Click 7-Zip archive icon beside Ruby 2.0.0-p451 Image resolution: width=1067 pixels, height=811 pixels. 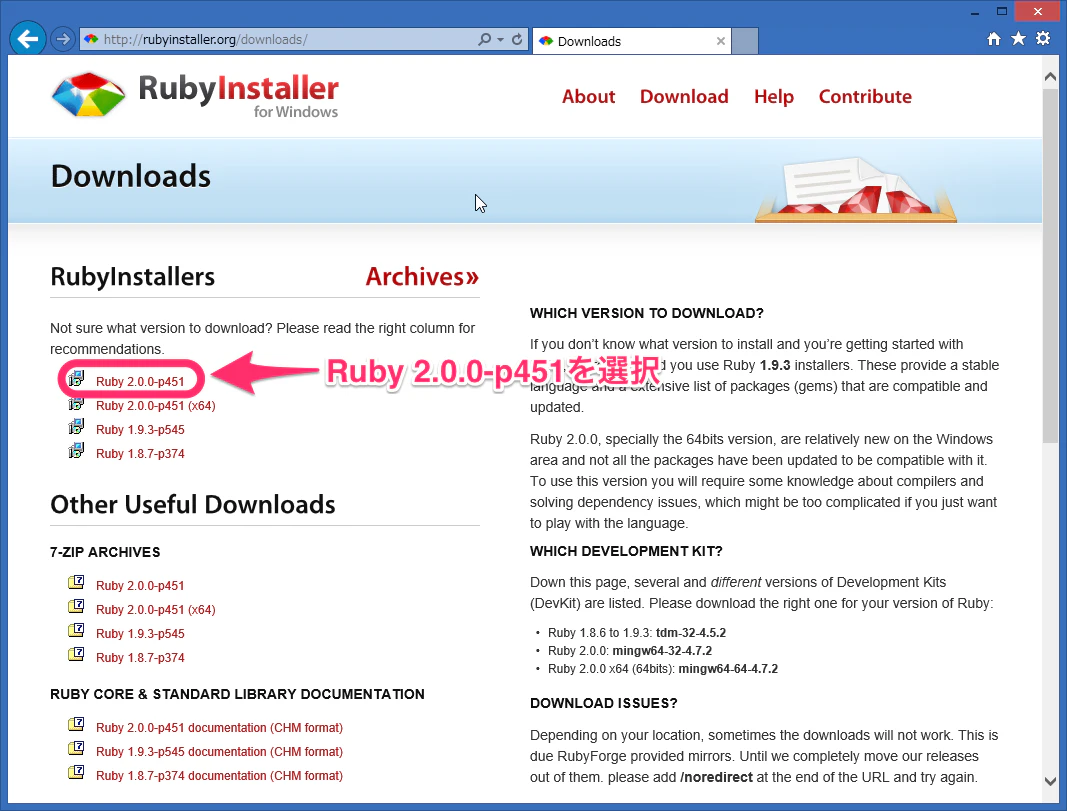coord(76,582)
